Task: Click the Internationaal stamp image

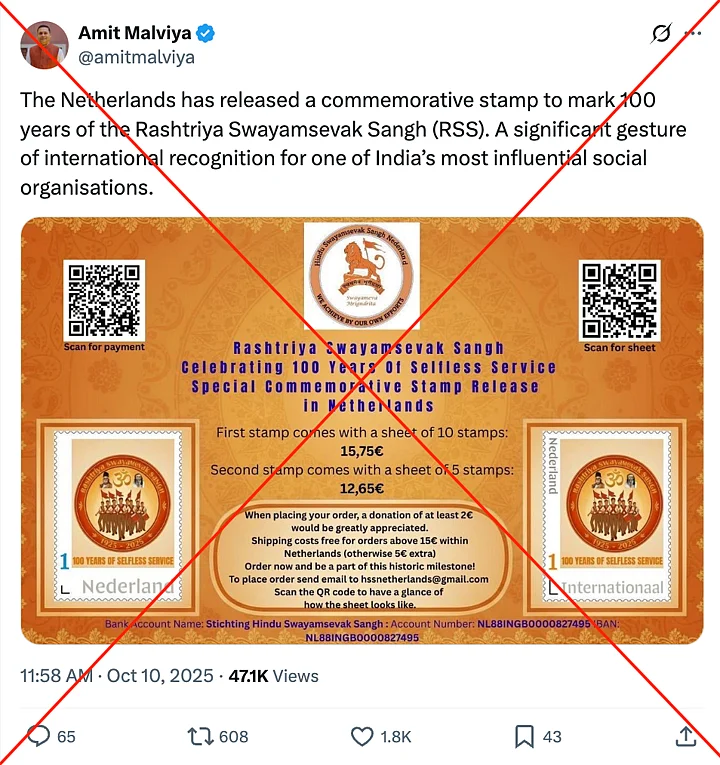Action: coord(605,517)
